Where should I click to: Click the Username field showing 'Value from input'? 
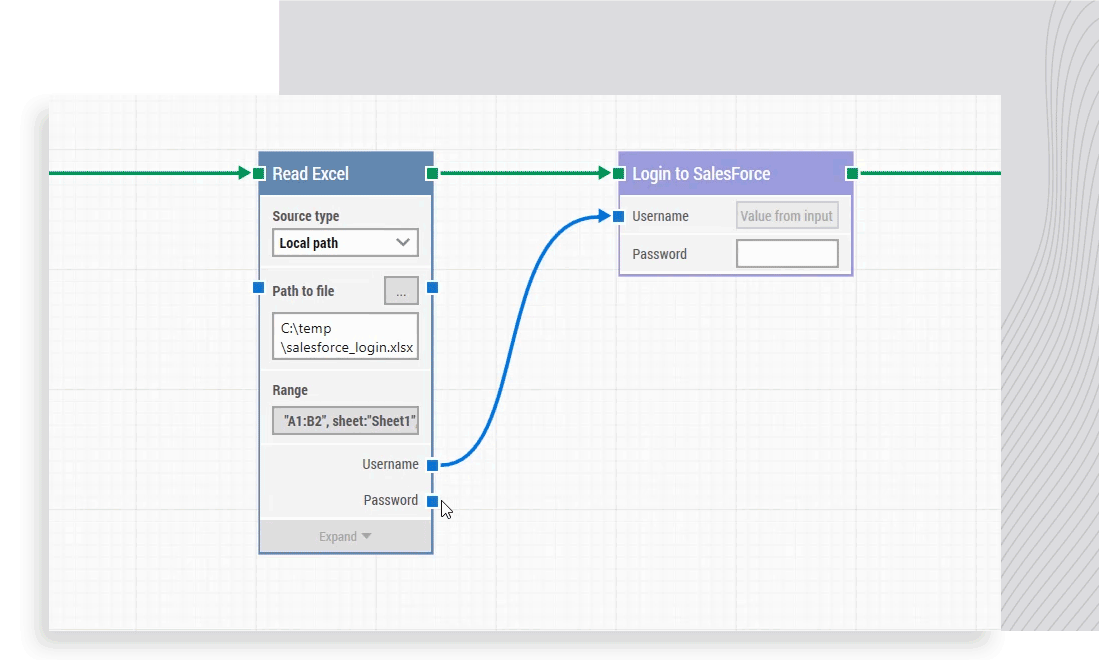tap(787, 215)
